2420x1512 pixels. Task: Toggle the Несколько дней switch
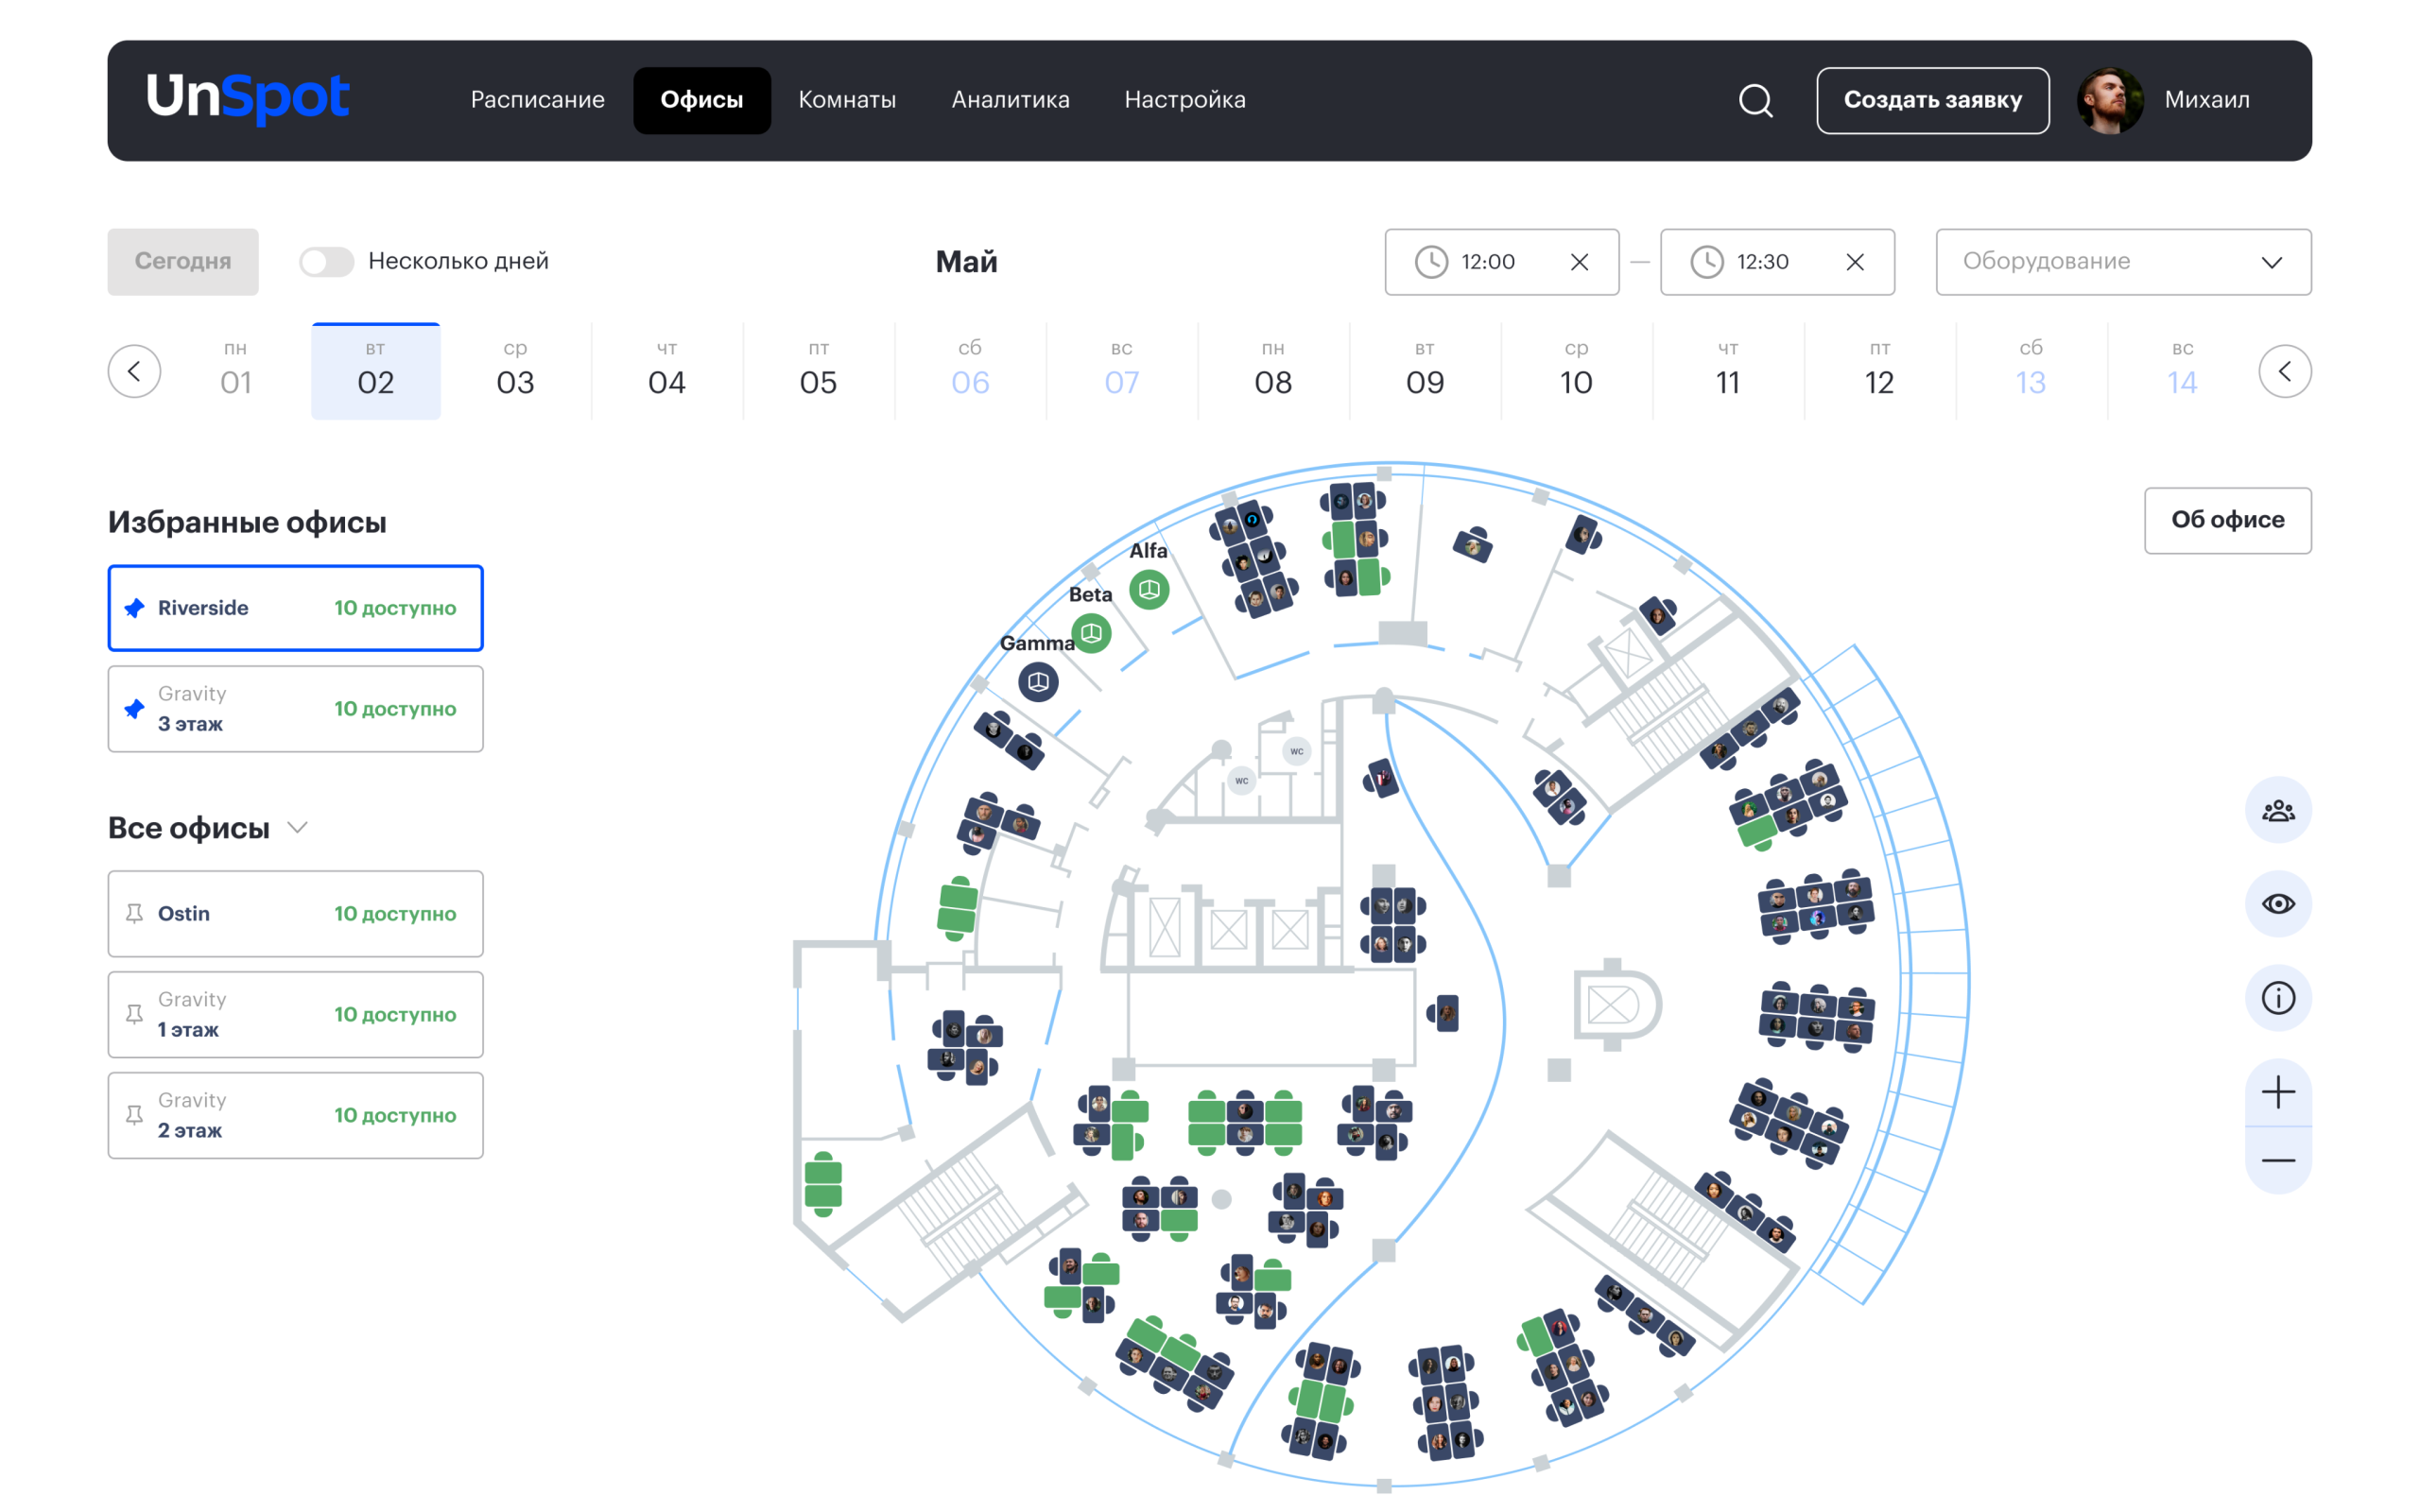click(326, 262)
